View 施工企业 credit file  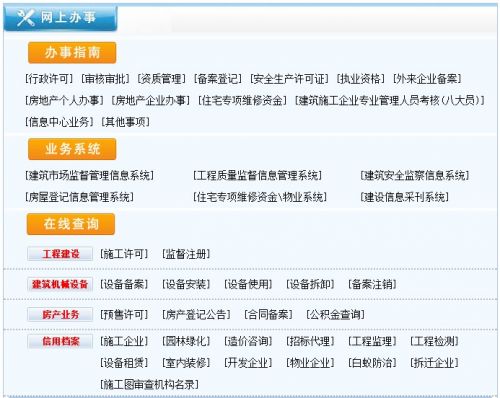point(124,341)
